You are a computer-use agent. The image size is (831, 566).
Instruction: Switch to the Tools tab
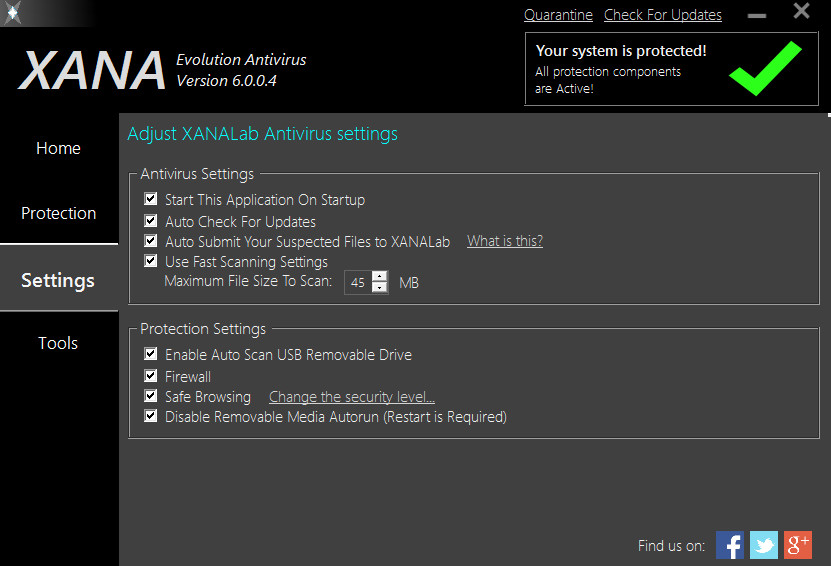pyautogui.click(x=58, y=343)
